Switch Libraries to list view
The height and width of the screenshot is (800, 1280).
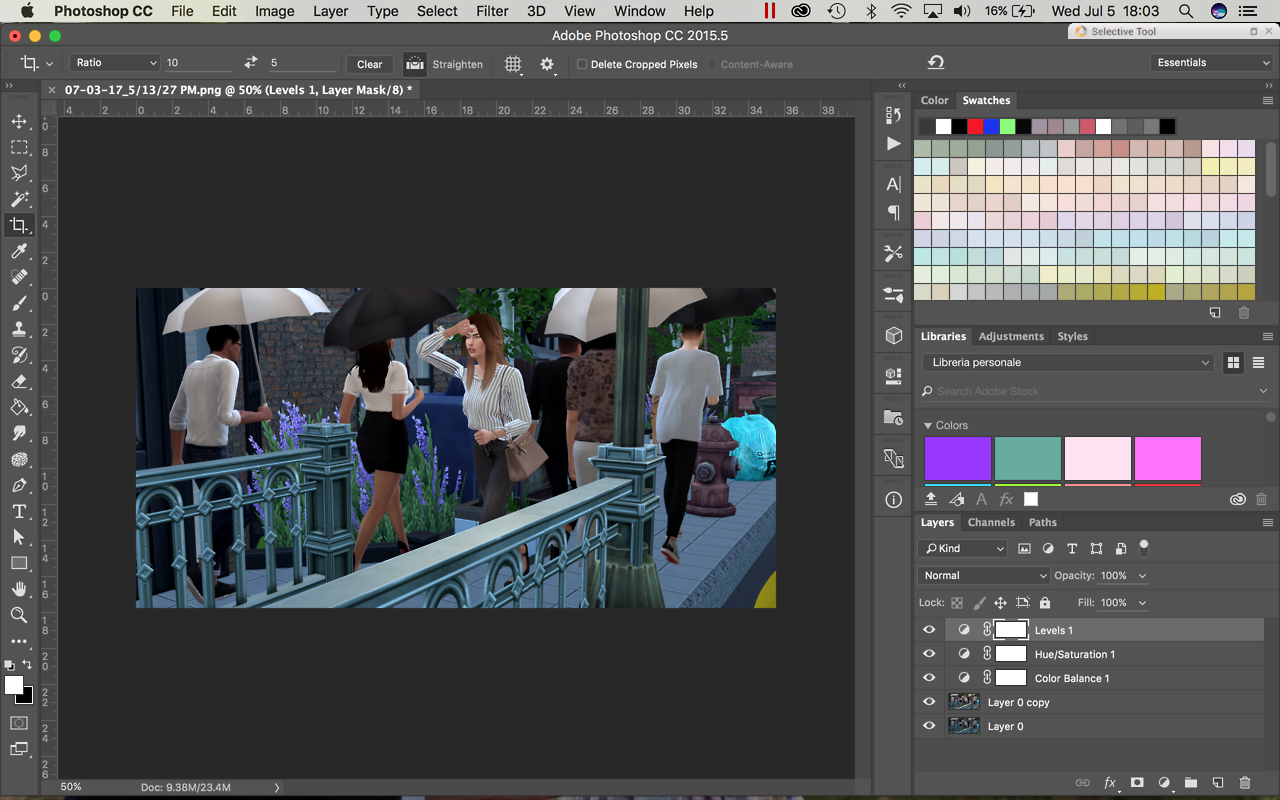pos(1258,363)
